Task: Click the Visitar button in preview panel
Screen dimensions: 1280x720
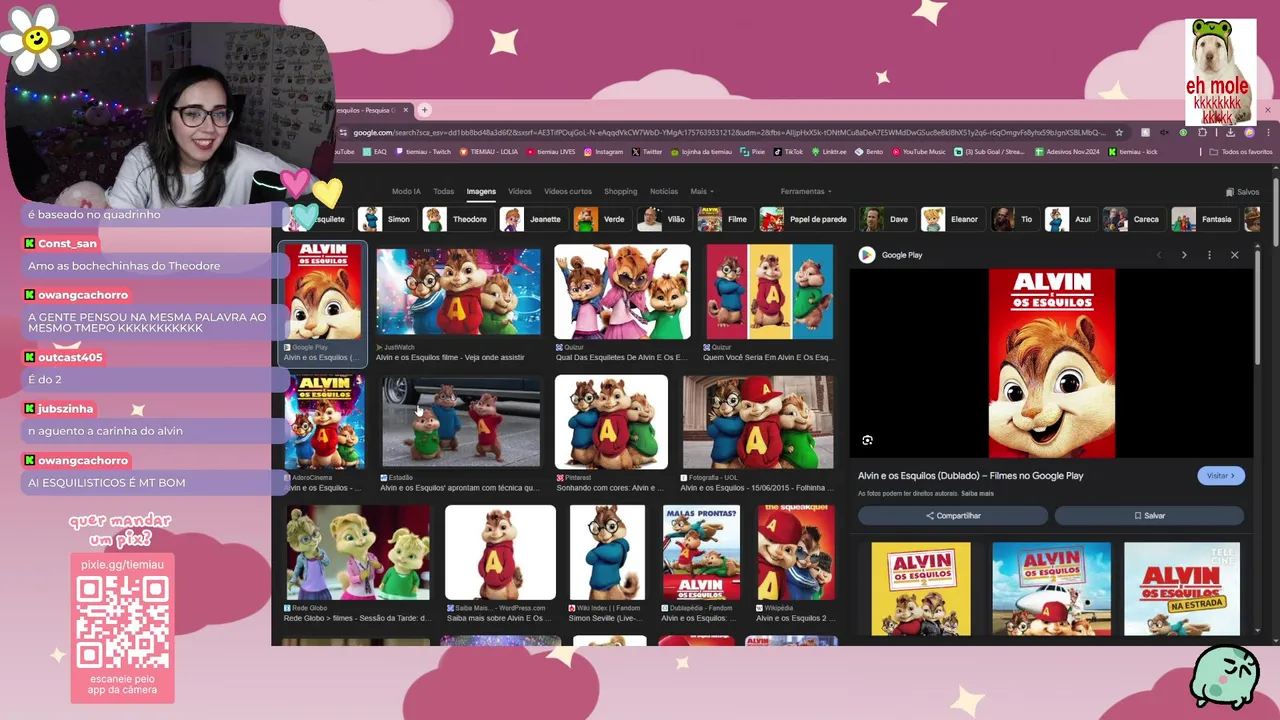Action: [x=1221, y=476]
